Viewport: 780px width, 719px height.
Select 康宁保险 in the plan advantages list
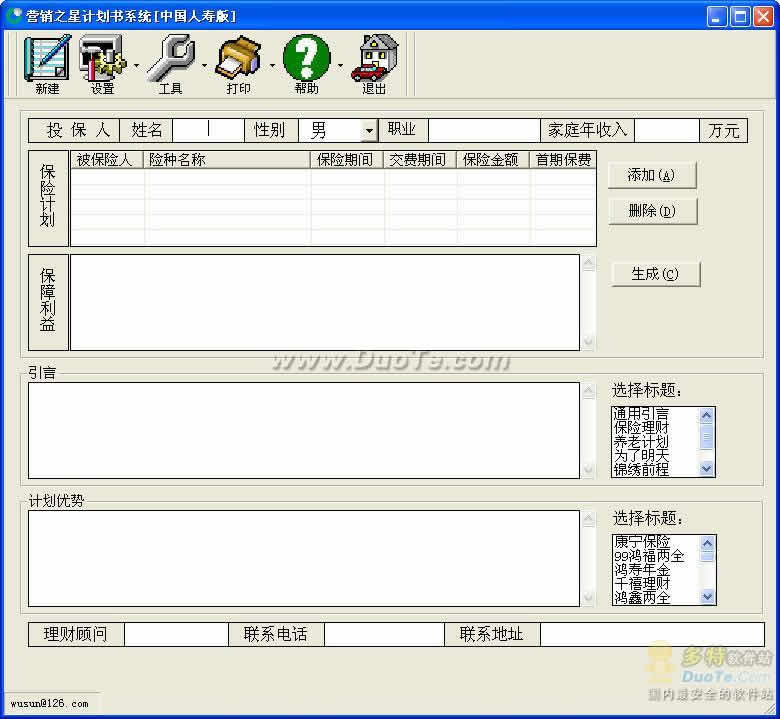pos(641,542)
